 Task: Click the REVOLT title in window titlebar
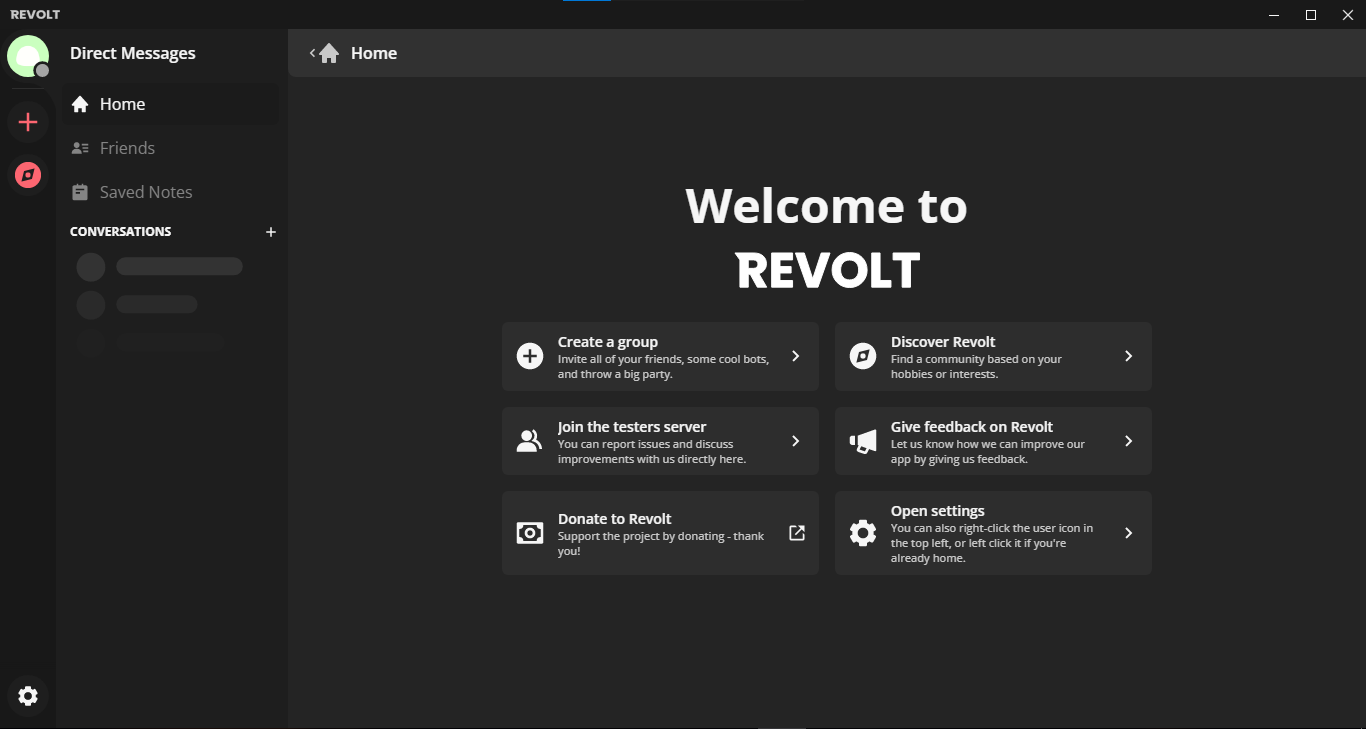coord(35,15)
